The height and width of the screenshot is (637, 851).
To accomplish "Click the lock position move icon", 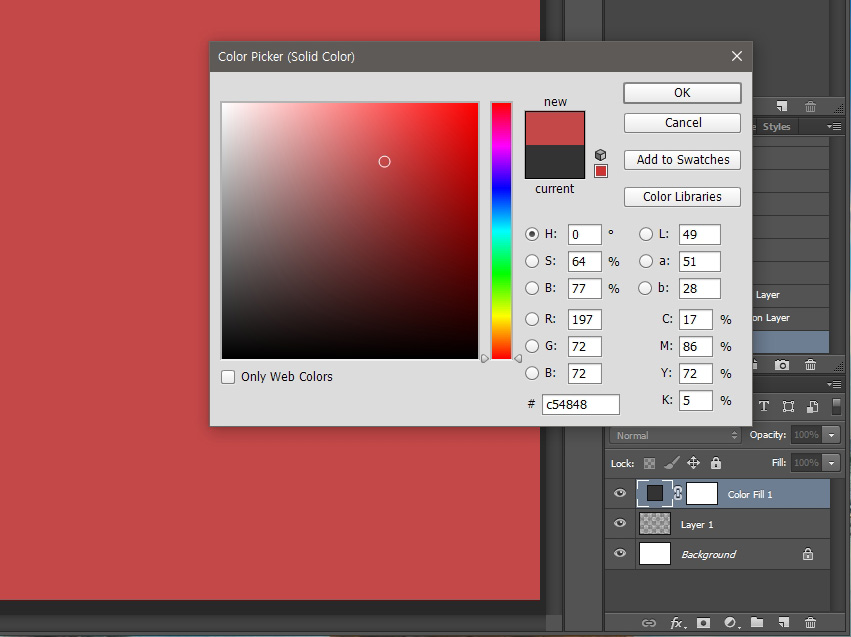I will point(694,463).
